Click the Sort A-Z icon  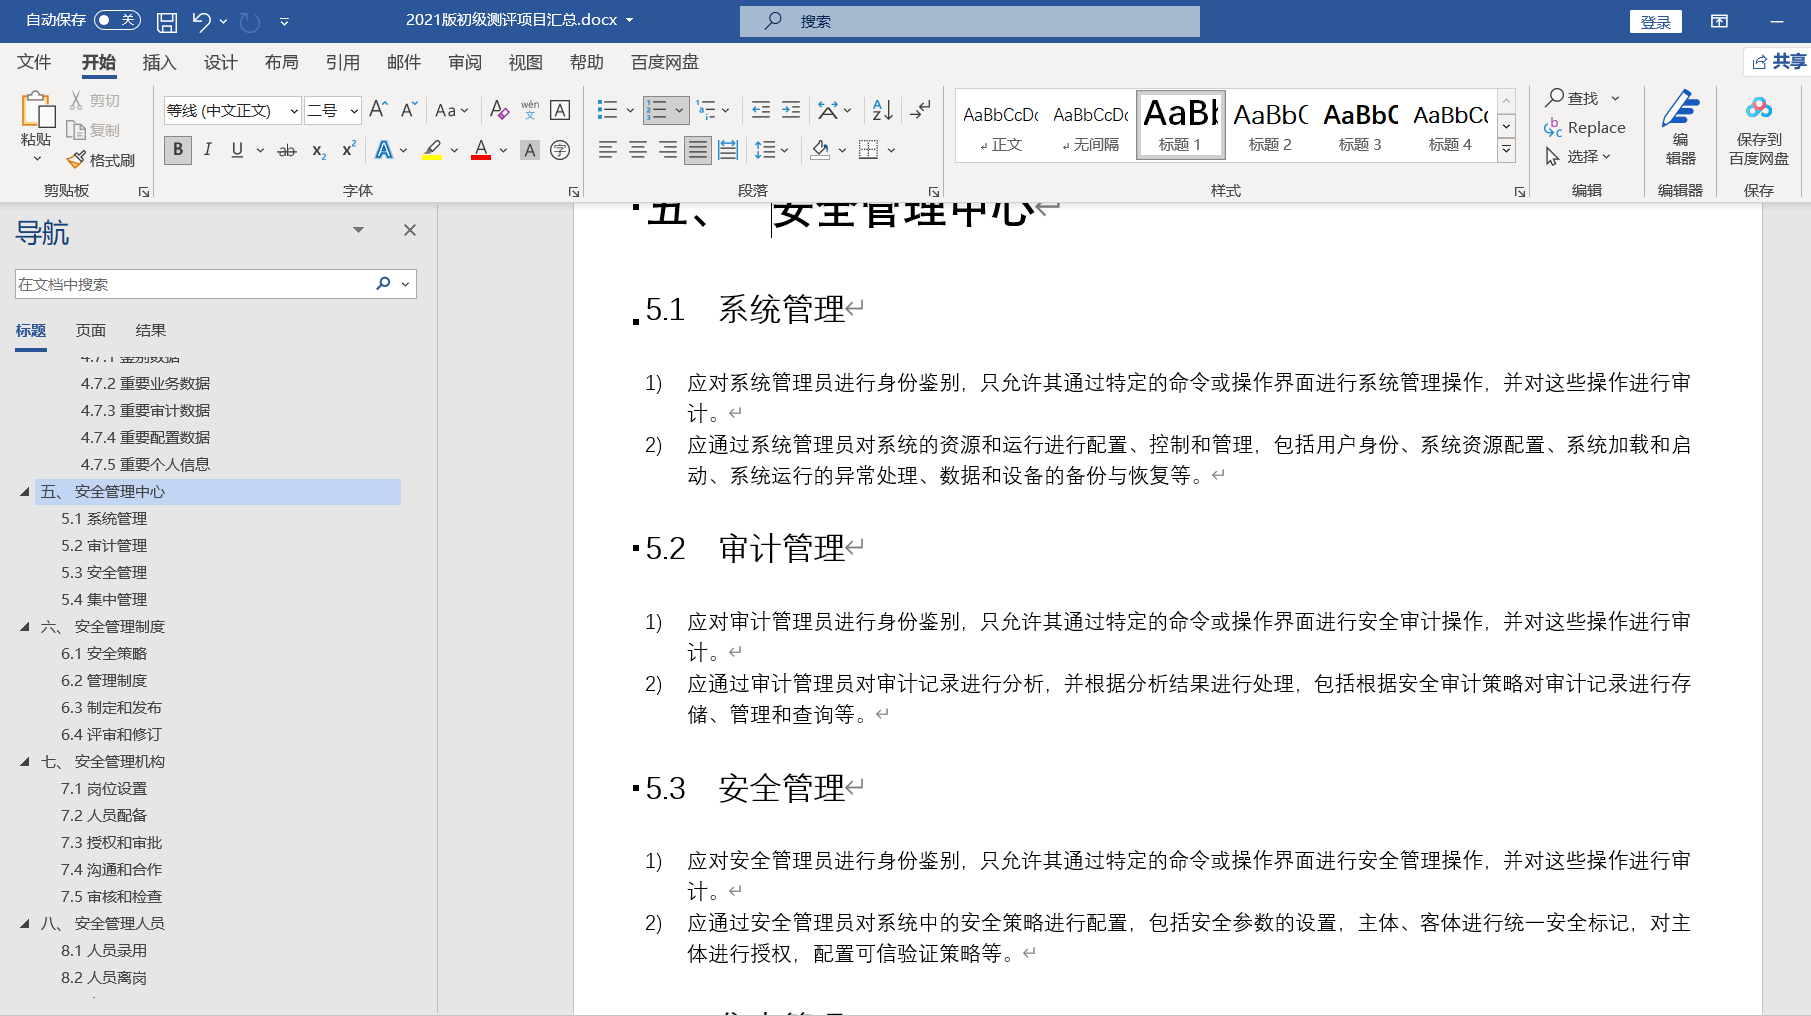click(x=882, y=110)
